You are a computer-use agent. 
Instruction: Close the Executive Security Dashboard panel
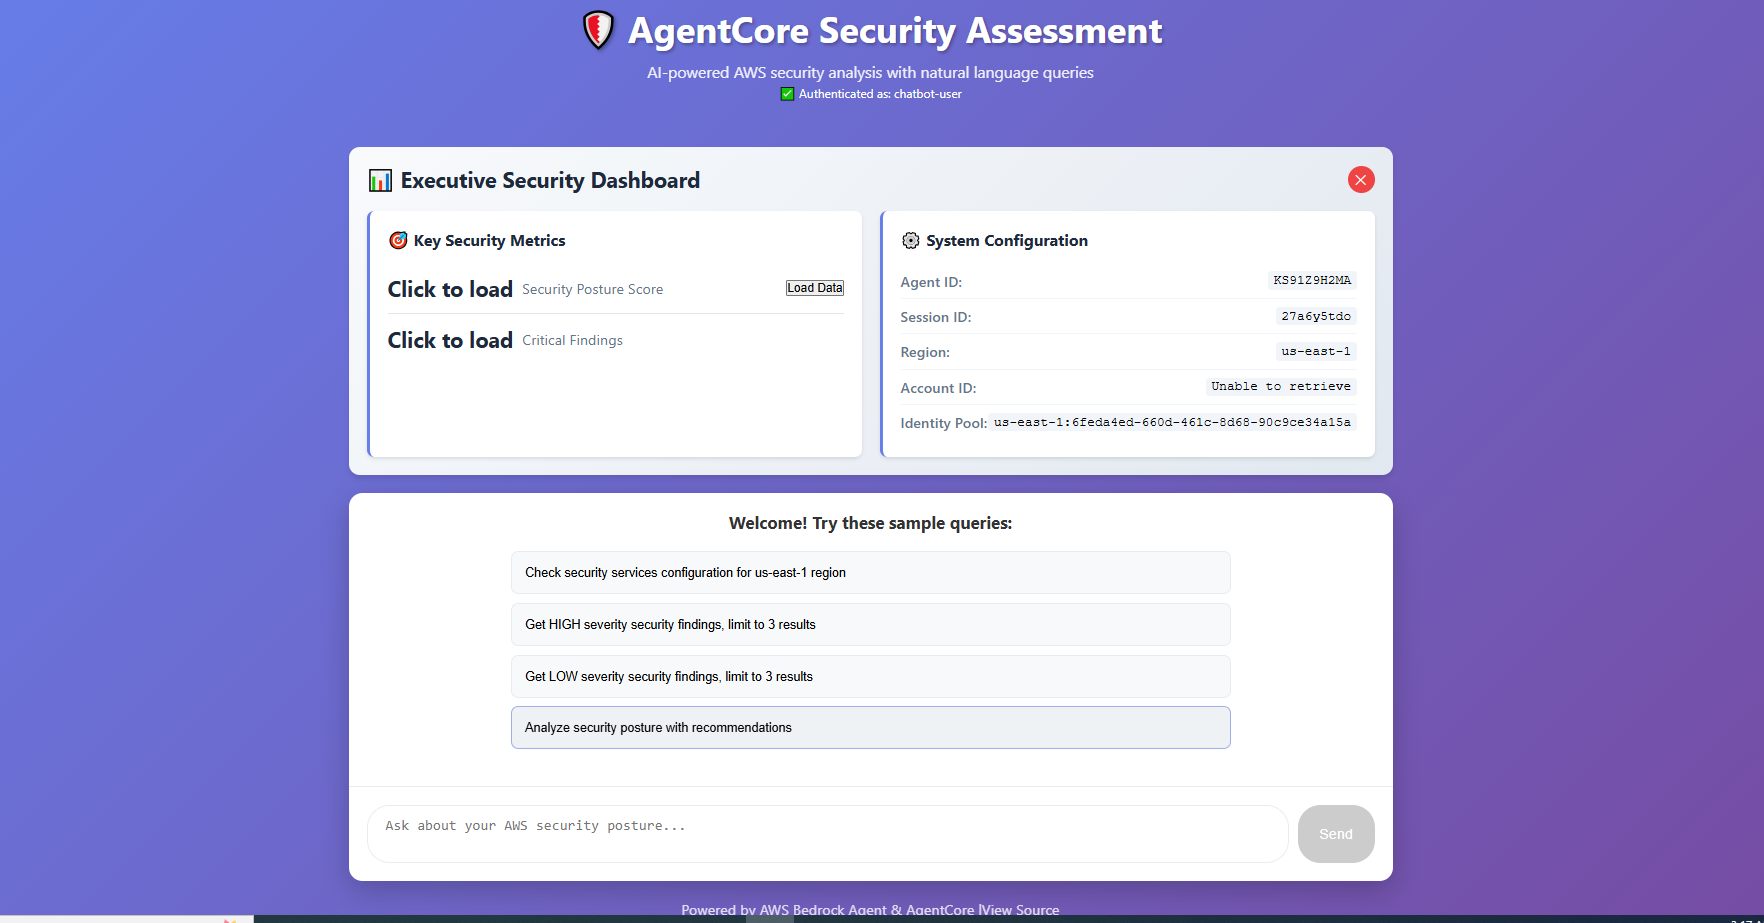point(1361,179)
